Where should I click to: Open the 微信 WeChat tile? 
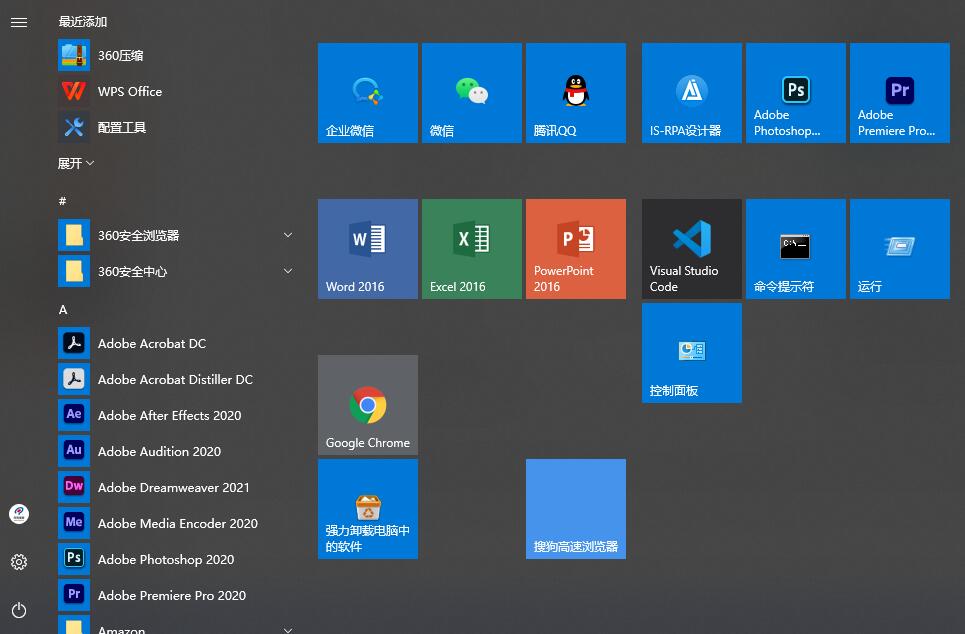[472, 93]
